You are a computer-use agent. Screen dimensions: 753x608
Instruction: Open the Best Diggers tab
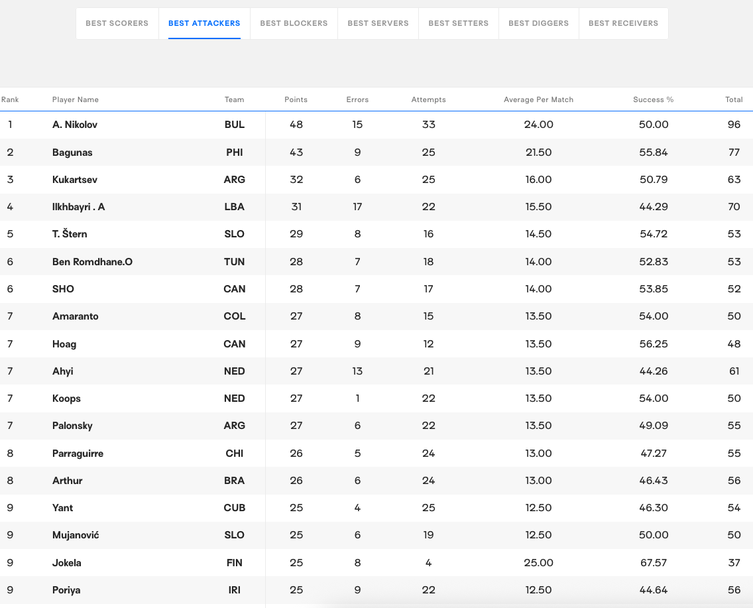(538, 23)
